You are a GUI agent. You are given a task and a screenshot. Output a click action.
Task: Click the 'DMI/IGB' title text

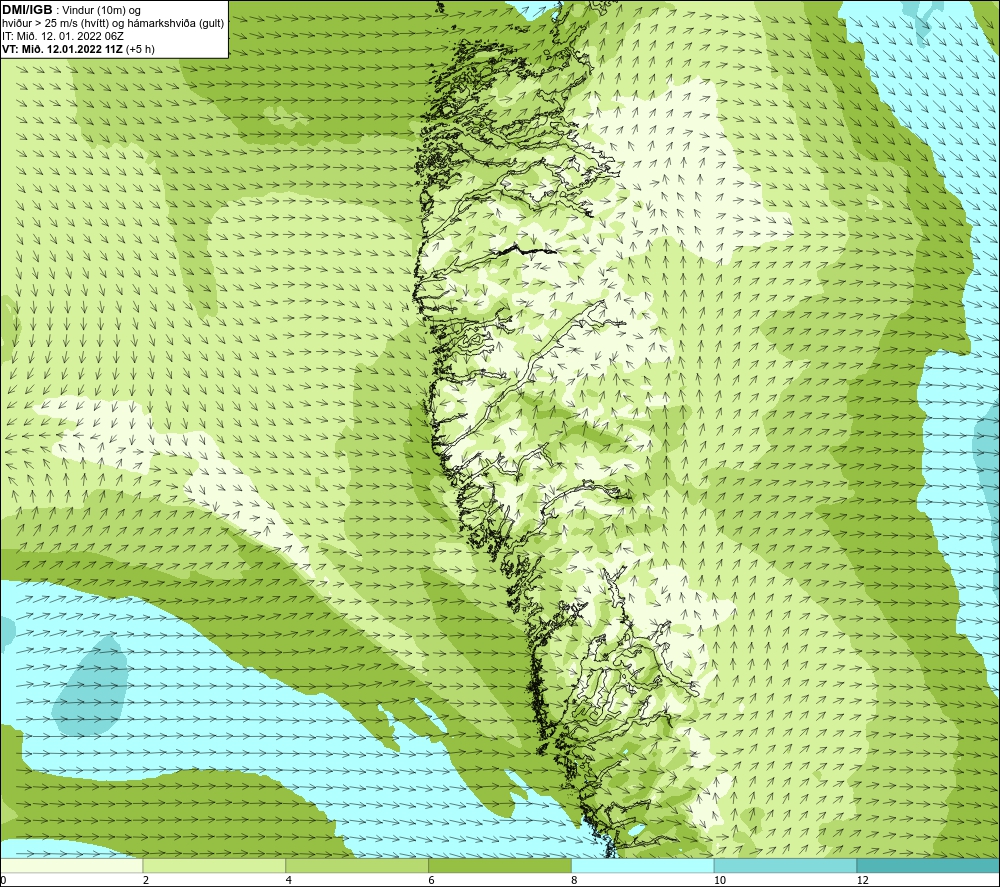coord(27,10)
